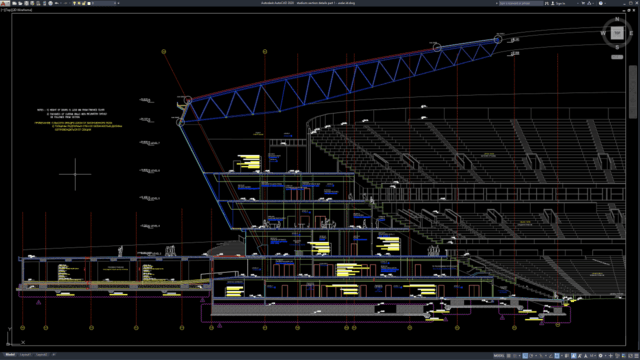Click the annotation monitor plus icon
Screen dimensions: 640x360
tap(611, 356)
